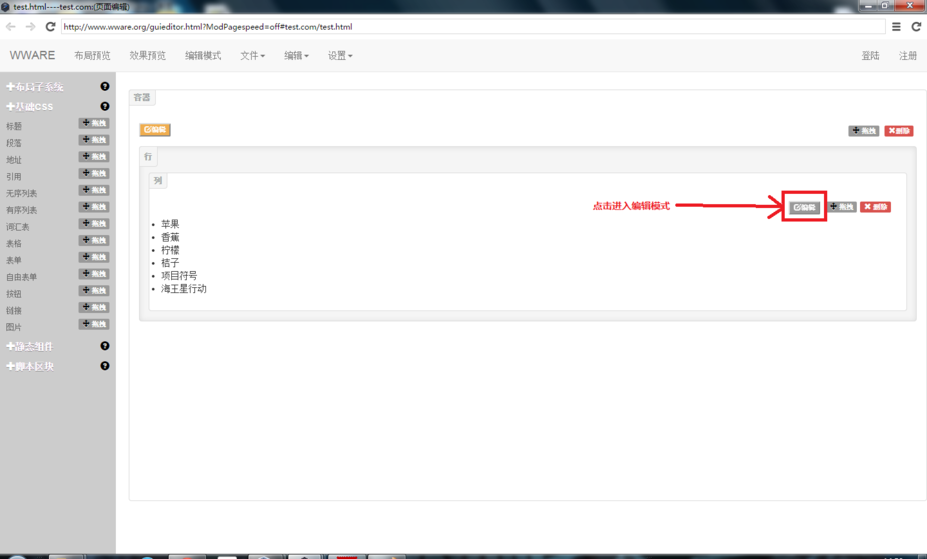Click the 拖拽 drag handle for 链接
This screenshot has height=559, width=927.
94,307
